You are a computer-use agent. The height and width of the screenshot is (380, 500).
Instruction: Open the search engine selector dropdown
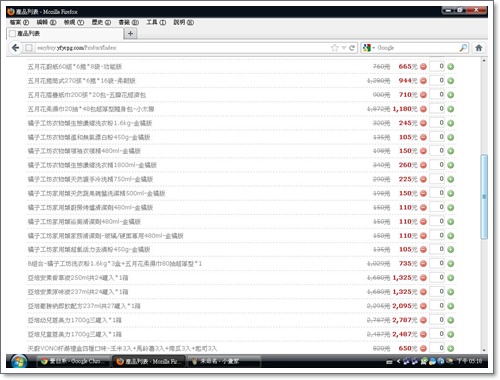coord(369,48)
